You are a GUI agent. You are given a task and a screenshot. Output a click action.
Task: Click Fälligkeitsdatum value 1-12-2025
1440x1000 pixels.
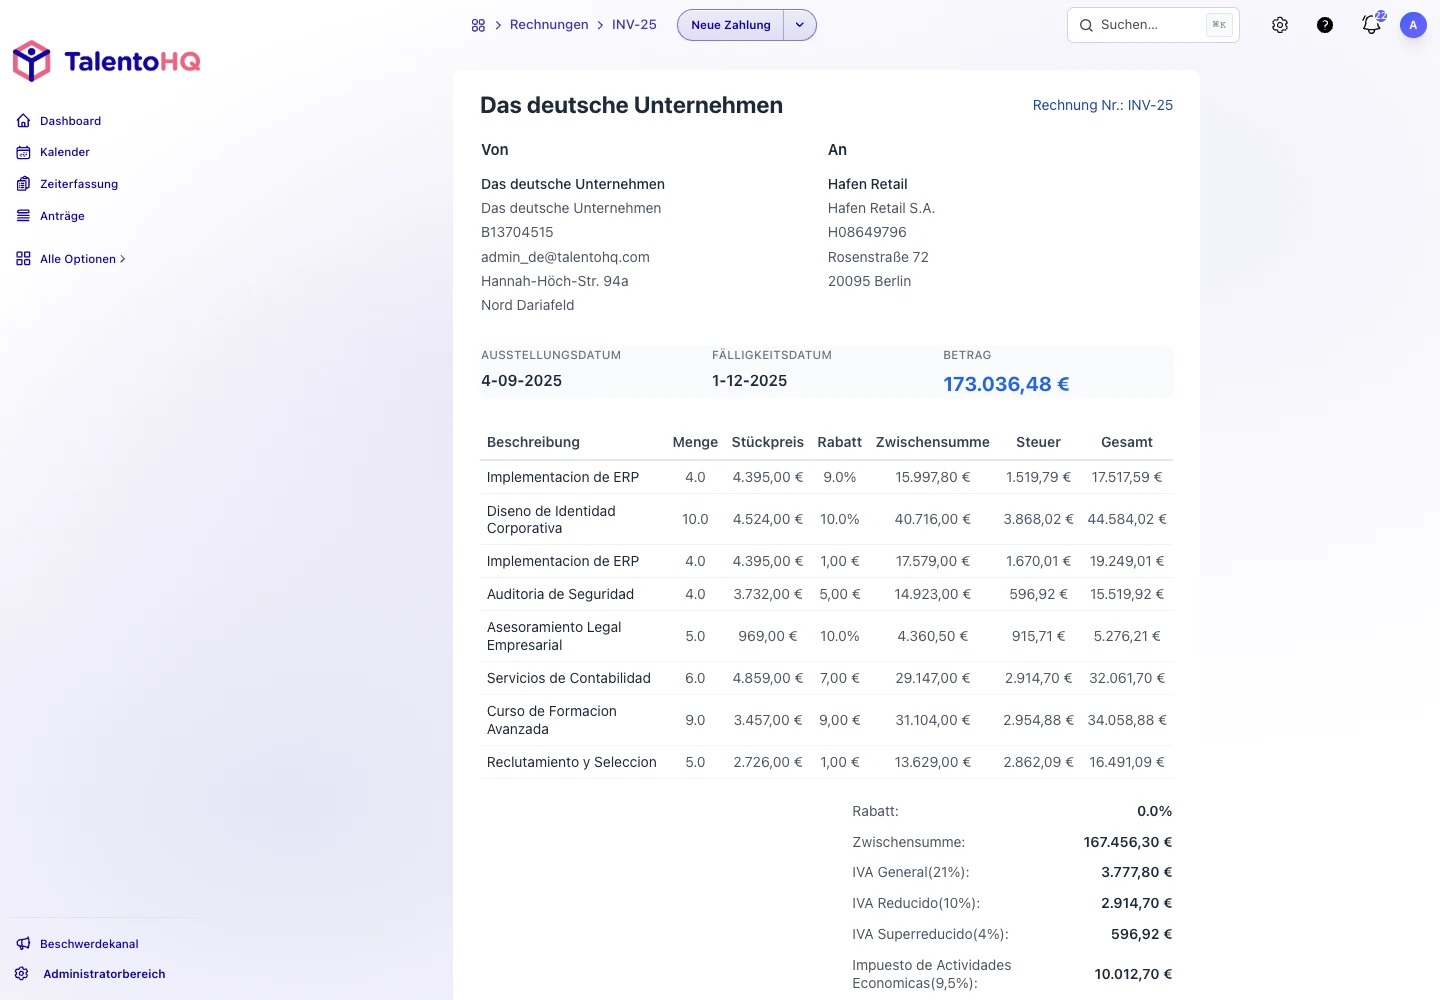pos(749,381)
